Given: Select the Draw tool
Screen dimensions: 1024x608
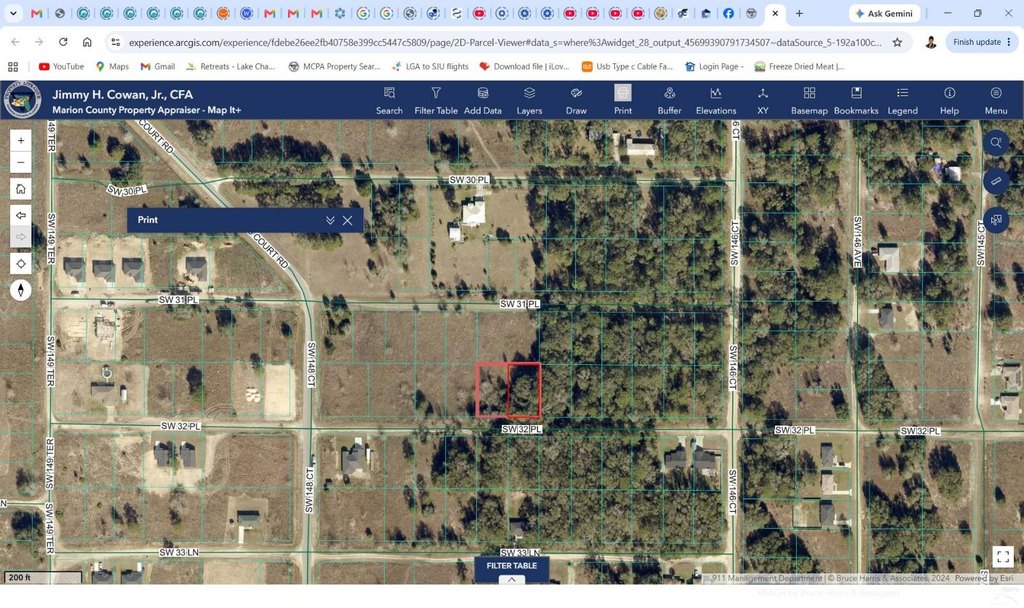Looking at the screenshot, I should tap(576, 101).
